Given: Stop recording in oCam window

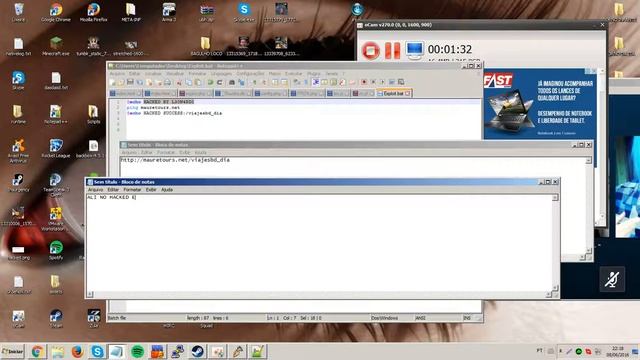Looking at the screenshot, I should click(x=371, y=51).
